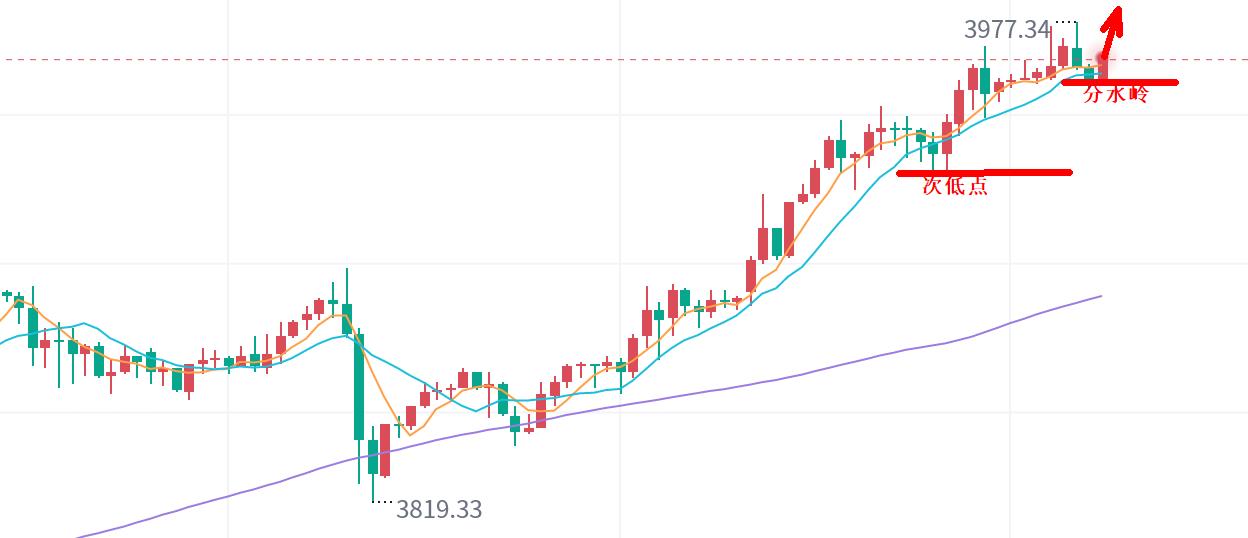Screen dimensions: 1248x538
Task: Click the red candle touching the 次低点 line
Action: tap(946, 138)
